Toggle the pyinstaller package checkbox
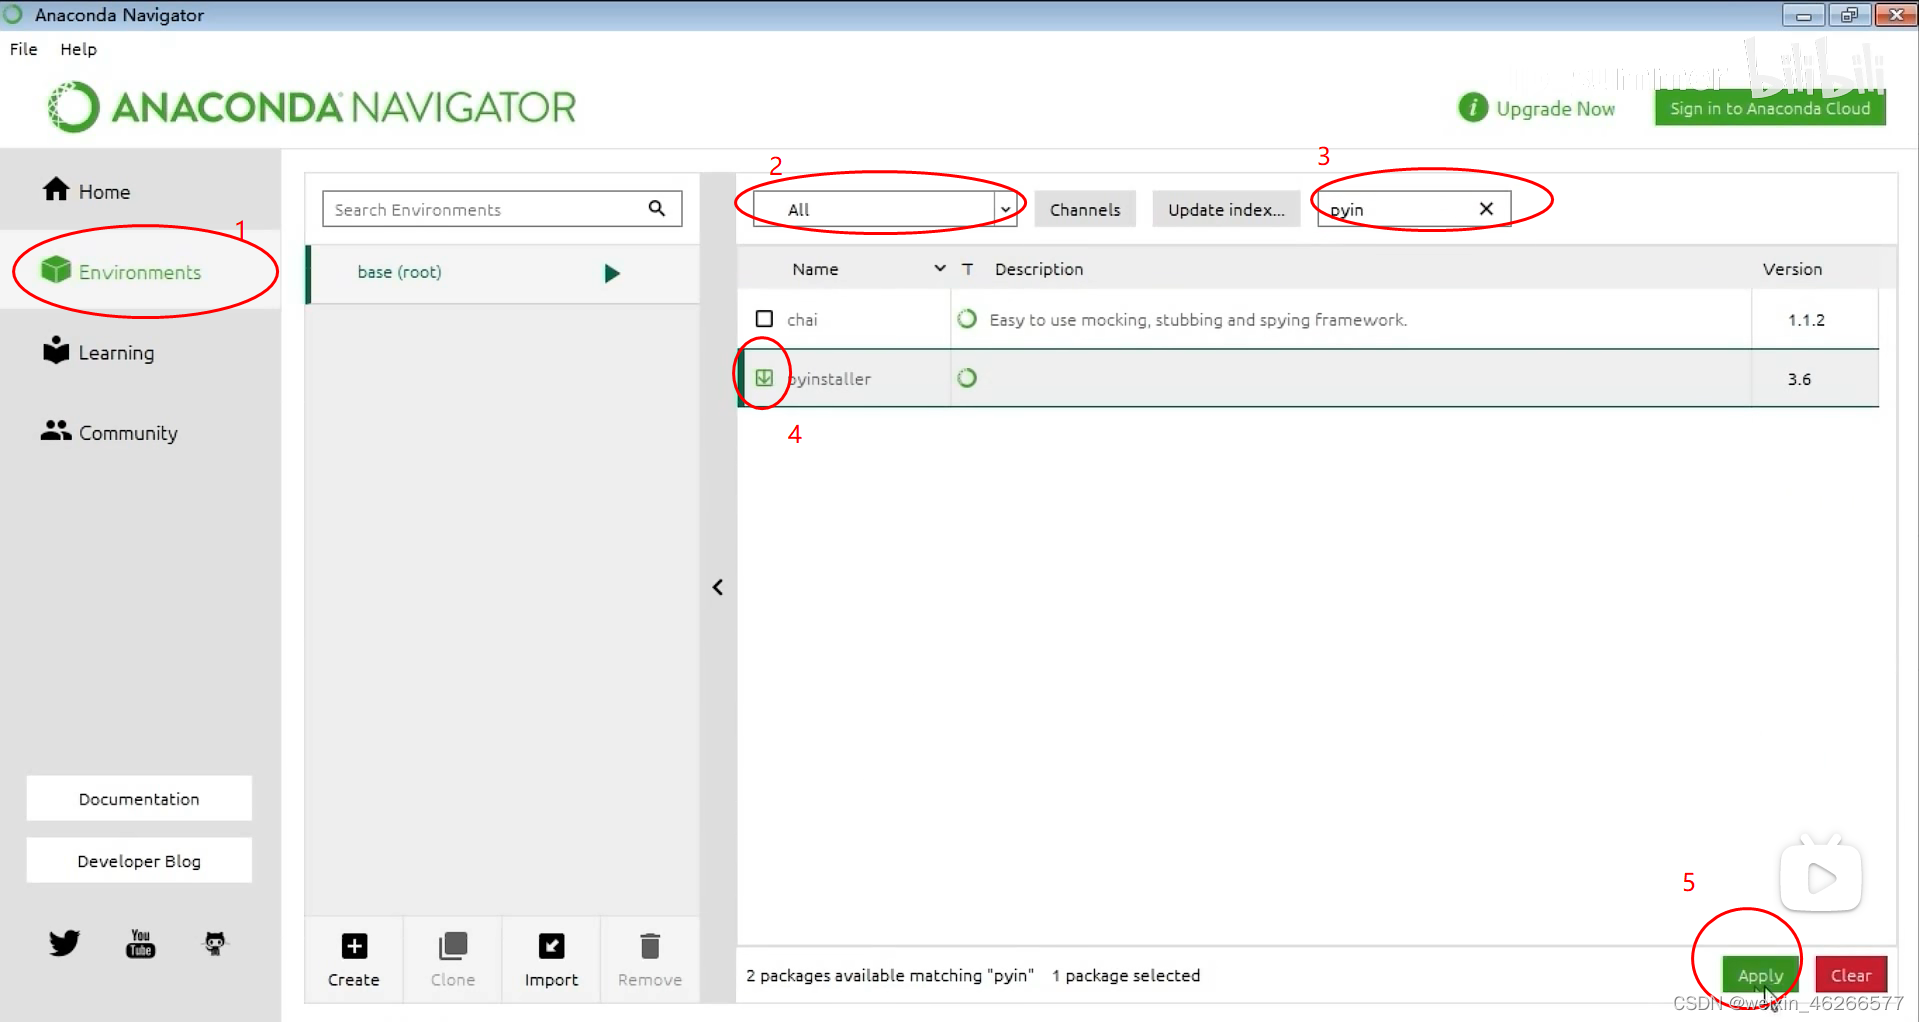 point(764,378)
